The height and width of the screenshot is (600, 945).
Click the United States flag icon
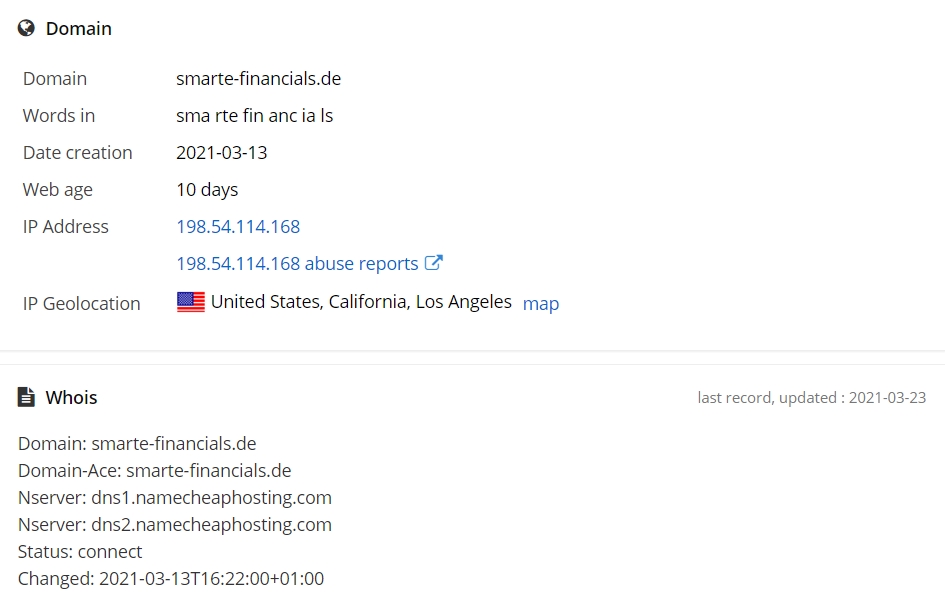(190, 302)
